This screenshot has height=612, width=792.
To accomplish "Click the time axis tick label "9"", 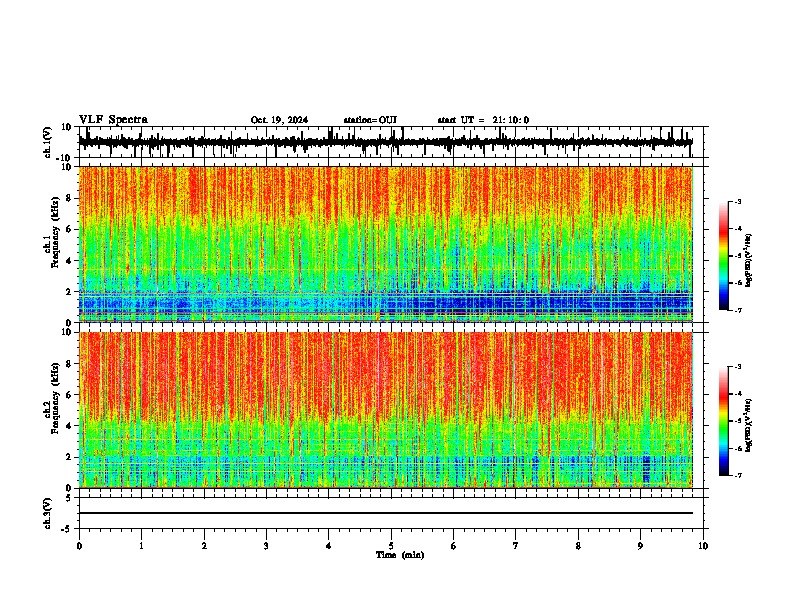I will point(640,546).
